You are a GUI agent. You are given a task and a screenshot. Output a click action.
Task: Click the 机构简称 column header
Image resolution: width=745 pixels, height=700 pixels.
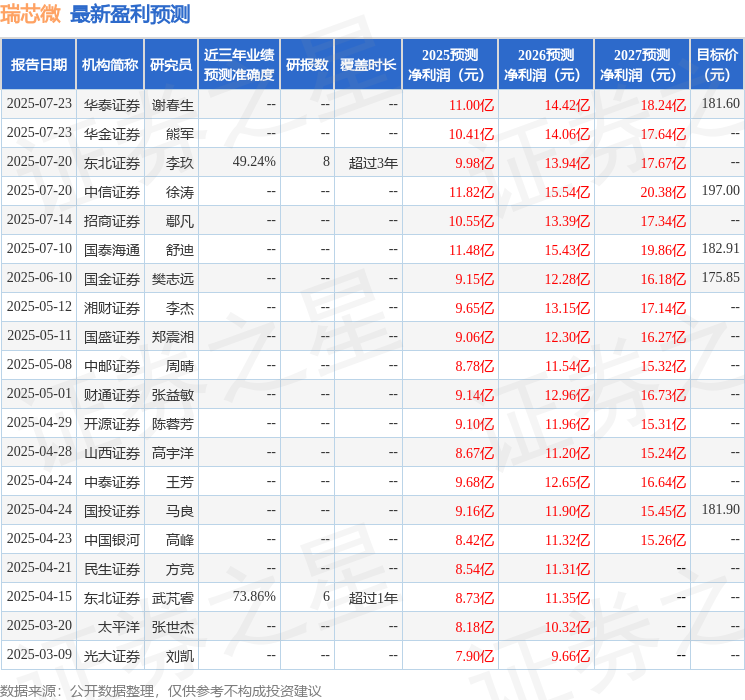click(110, 65)
